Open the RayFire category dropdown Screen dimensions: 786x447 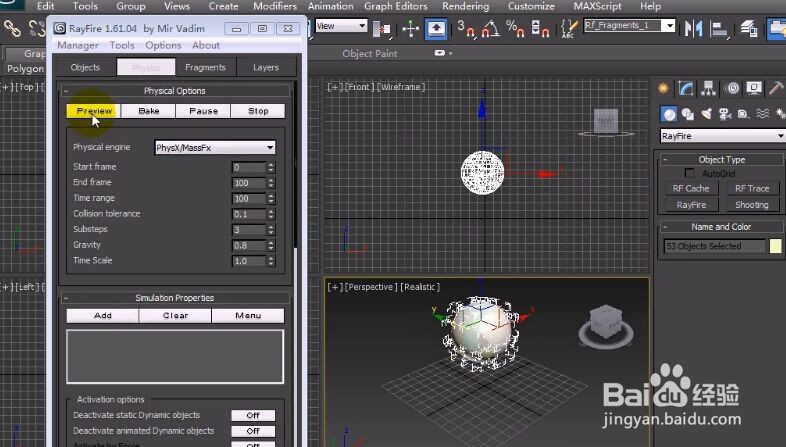coord(723,136)
